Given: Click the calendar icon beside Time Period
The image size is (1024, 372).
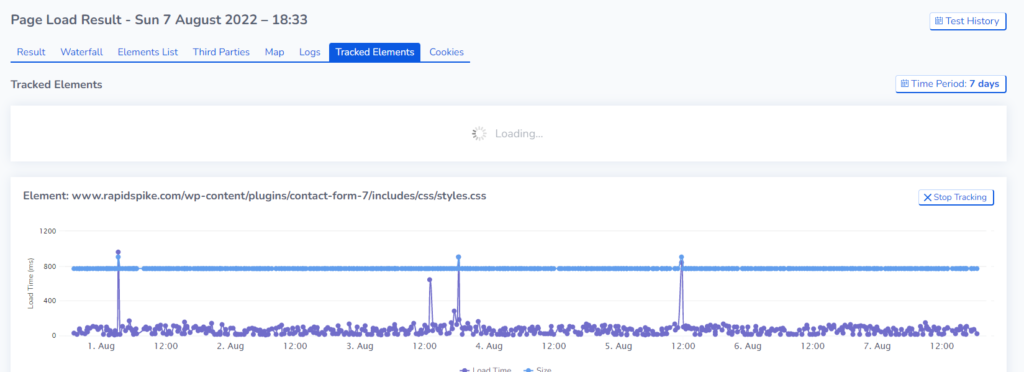Looking at the screenshot, I should tap(905, 84).
